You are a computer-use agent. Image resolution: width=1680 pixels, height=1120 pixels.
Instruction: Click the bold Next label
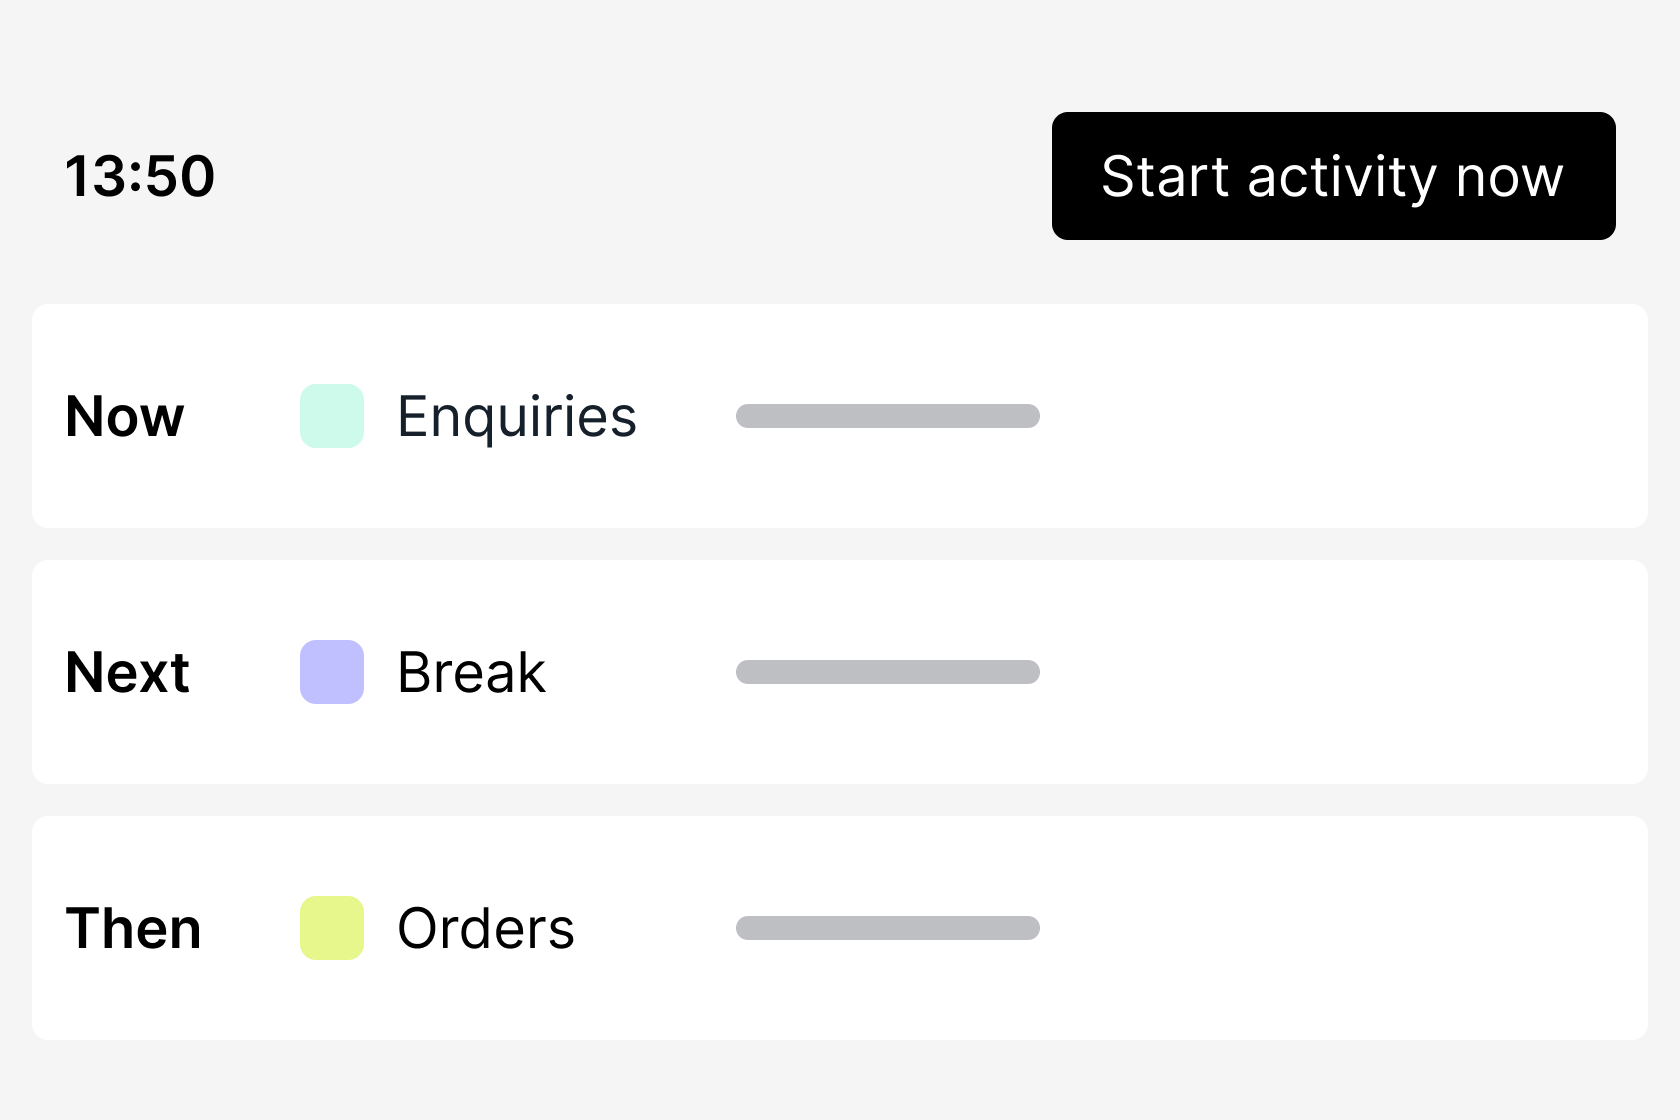pyautogui.click(x=128, y=672)
